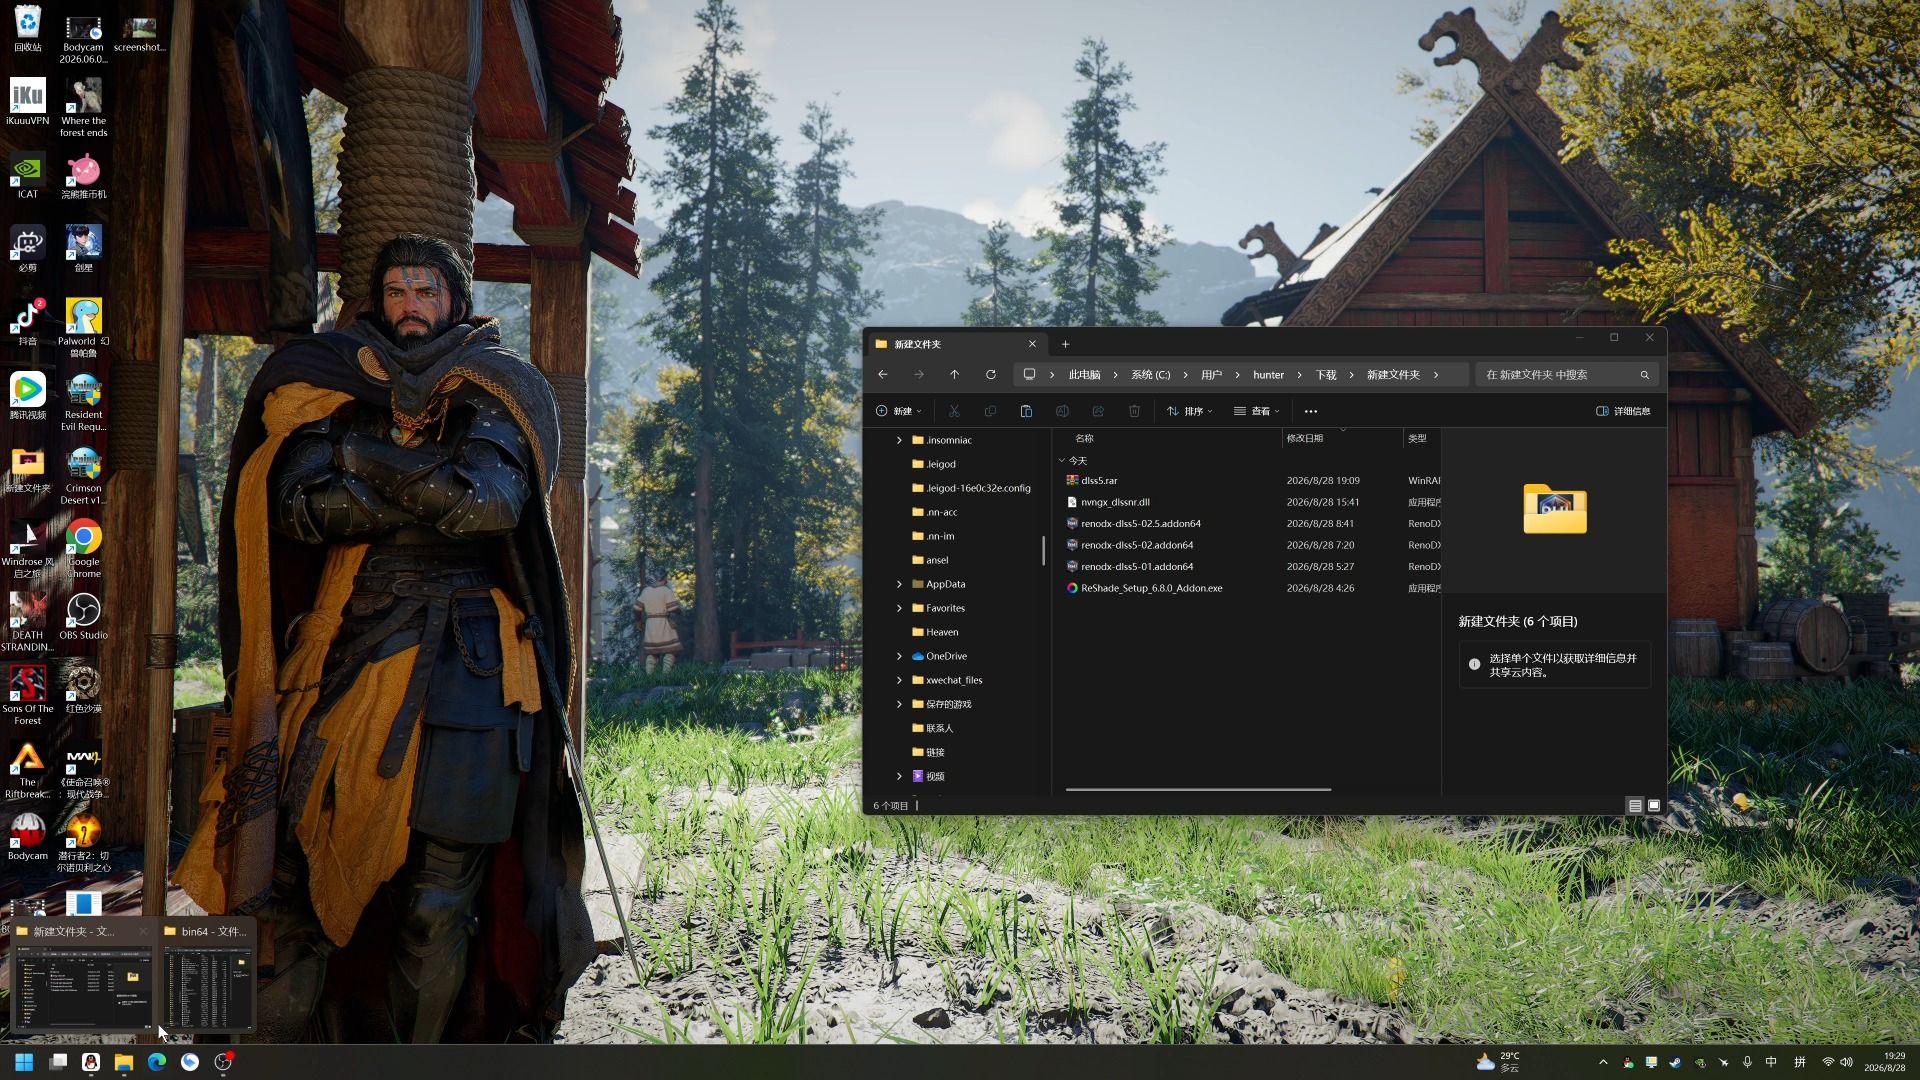Image resolution: width=1920 pixels, height=1080 pixels.
Task: Open the 查看 view dropdown
Action: [x=1257, y=411]
